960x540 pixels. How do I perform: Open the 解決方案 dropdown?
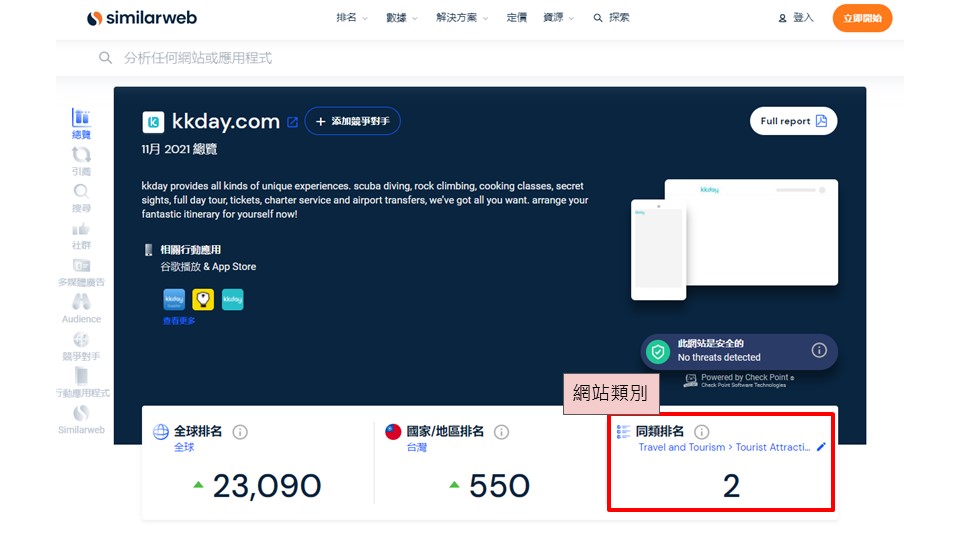[x=462, y=18]
